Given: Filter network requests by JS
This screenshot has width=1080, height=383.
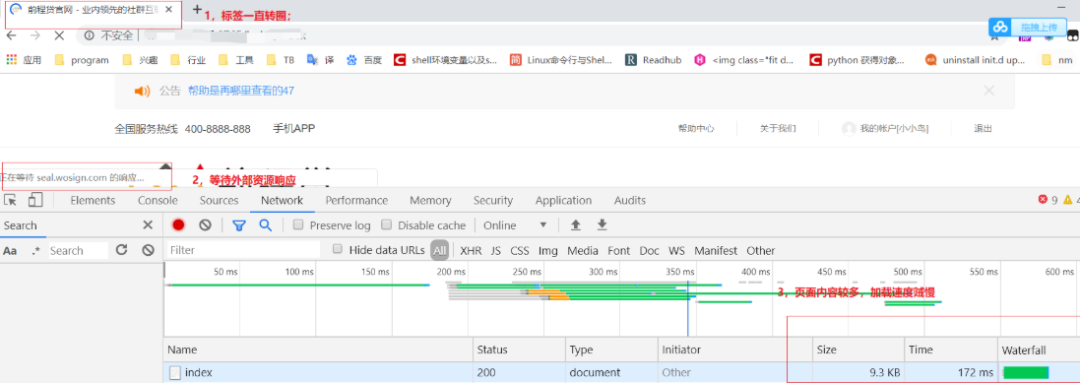Looking at the screenshot, I should click(x=496, y=251).
